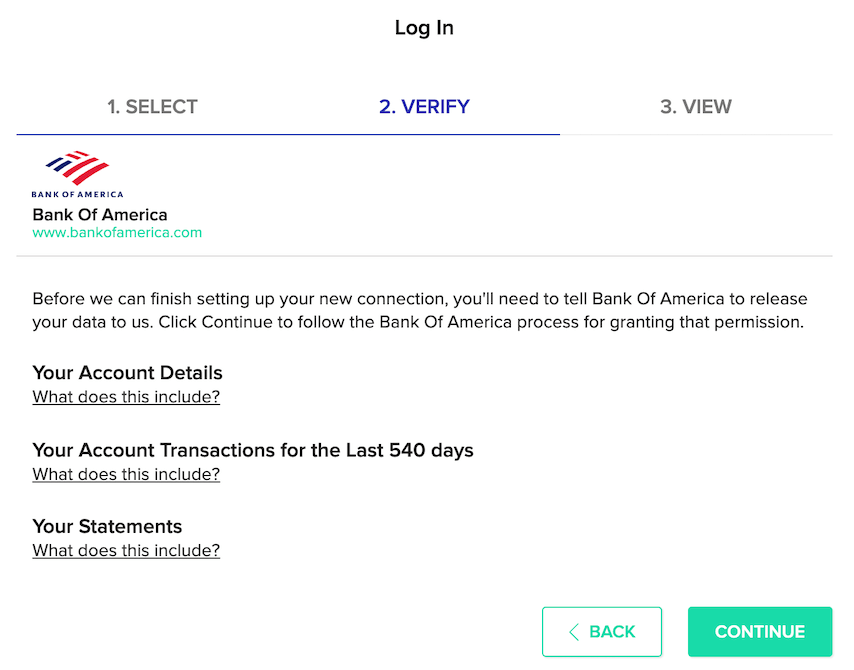Click the divider line below the bank website link
Viewport: 854px width, 670px height.
pyautogui.click(x=424, y=256)
